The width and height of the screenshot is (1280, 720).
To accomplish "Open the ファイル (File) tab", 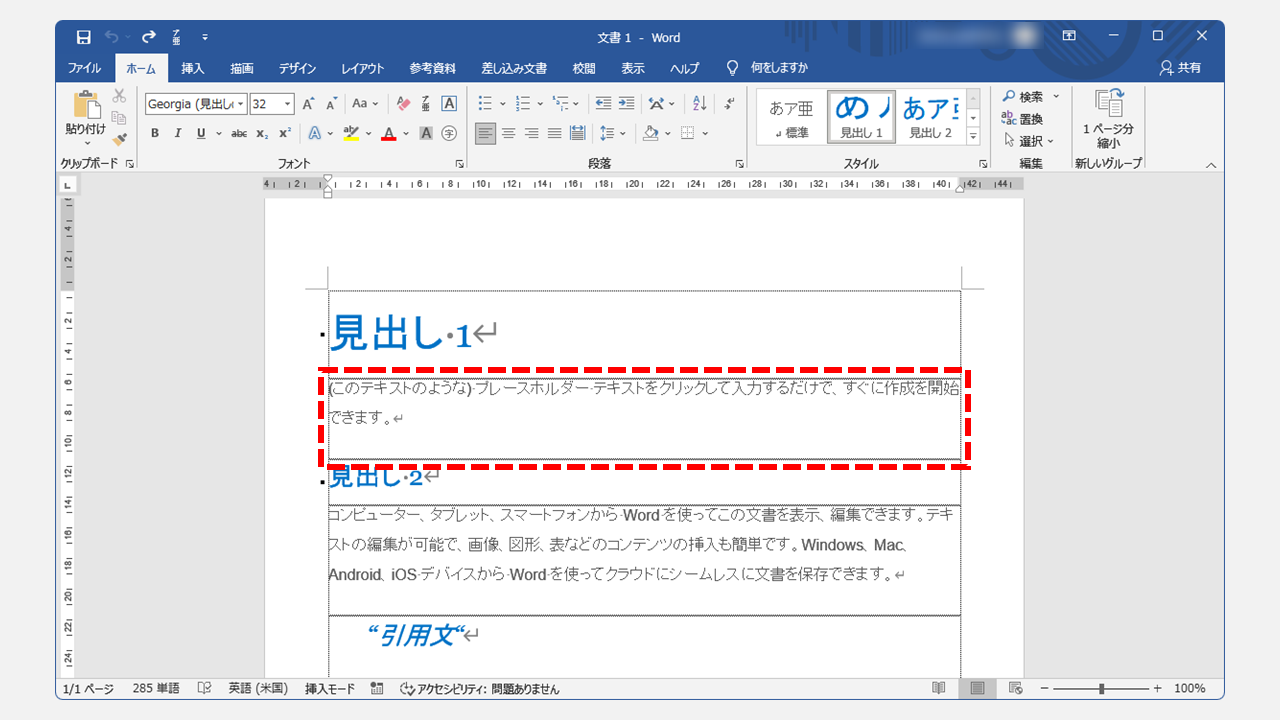I will tap(84, 68).
